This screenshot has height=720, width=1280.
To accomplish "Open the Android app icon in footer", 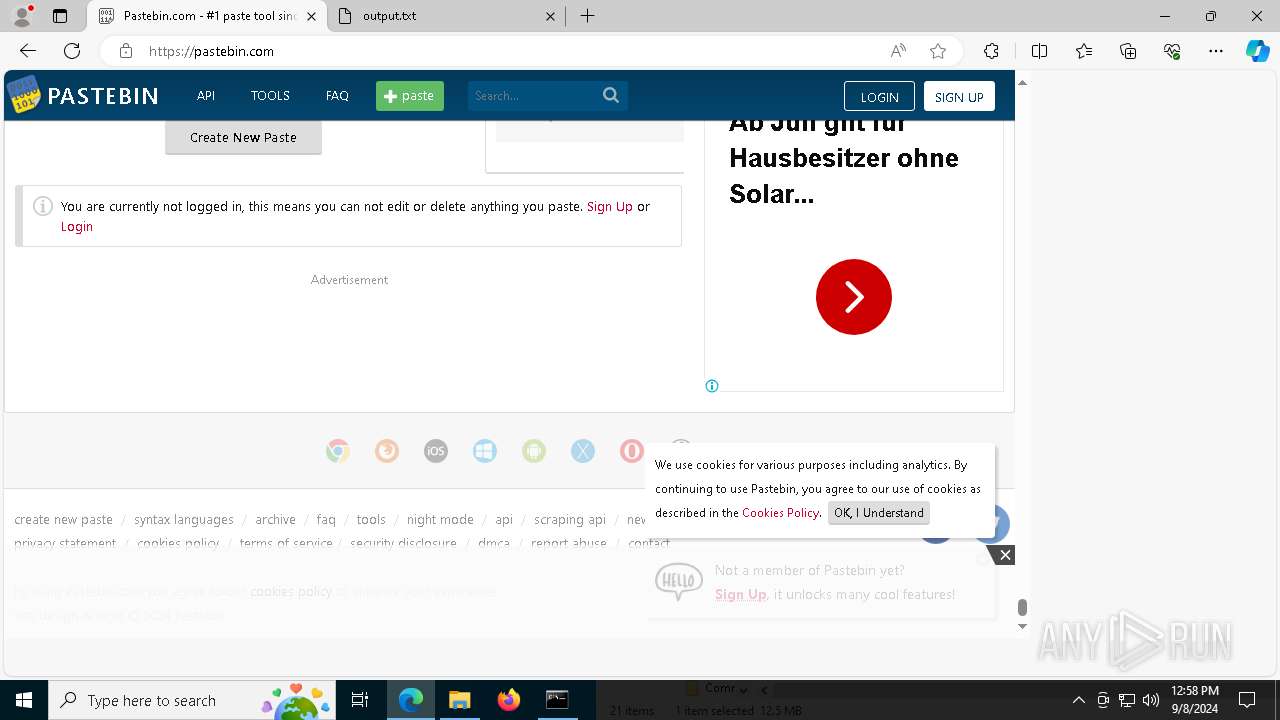I will (534, 451).
